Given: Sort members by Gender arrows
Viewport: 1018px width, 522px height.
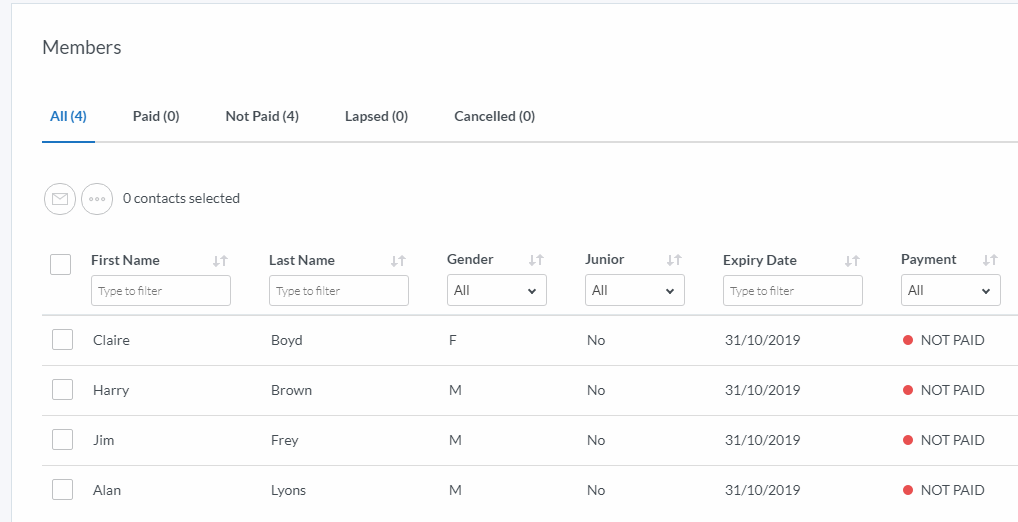Looking at the screenshot, I should 536,260.
